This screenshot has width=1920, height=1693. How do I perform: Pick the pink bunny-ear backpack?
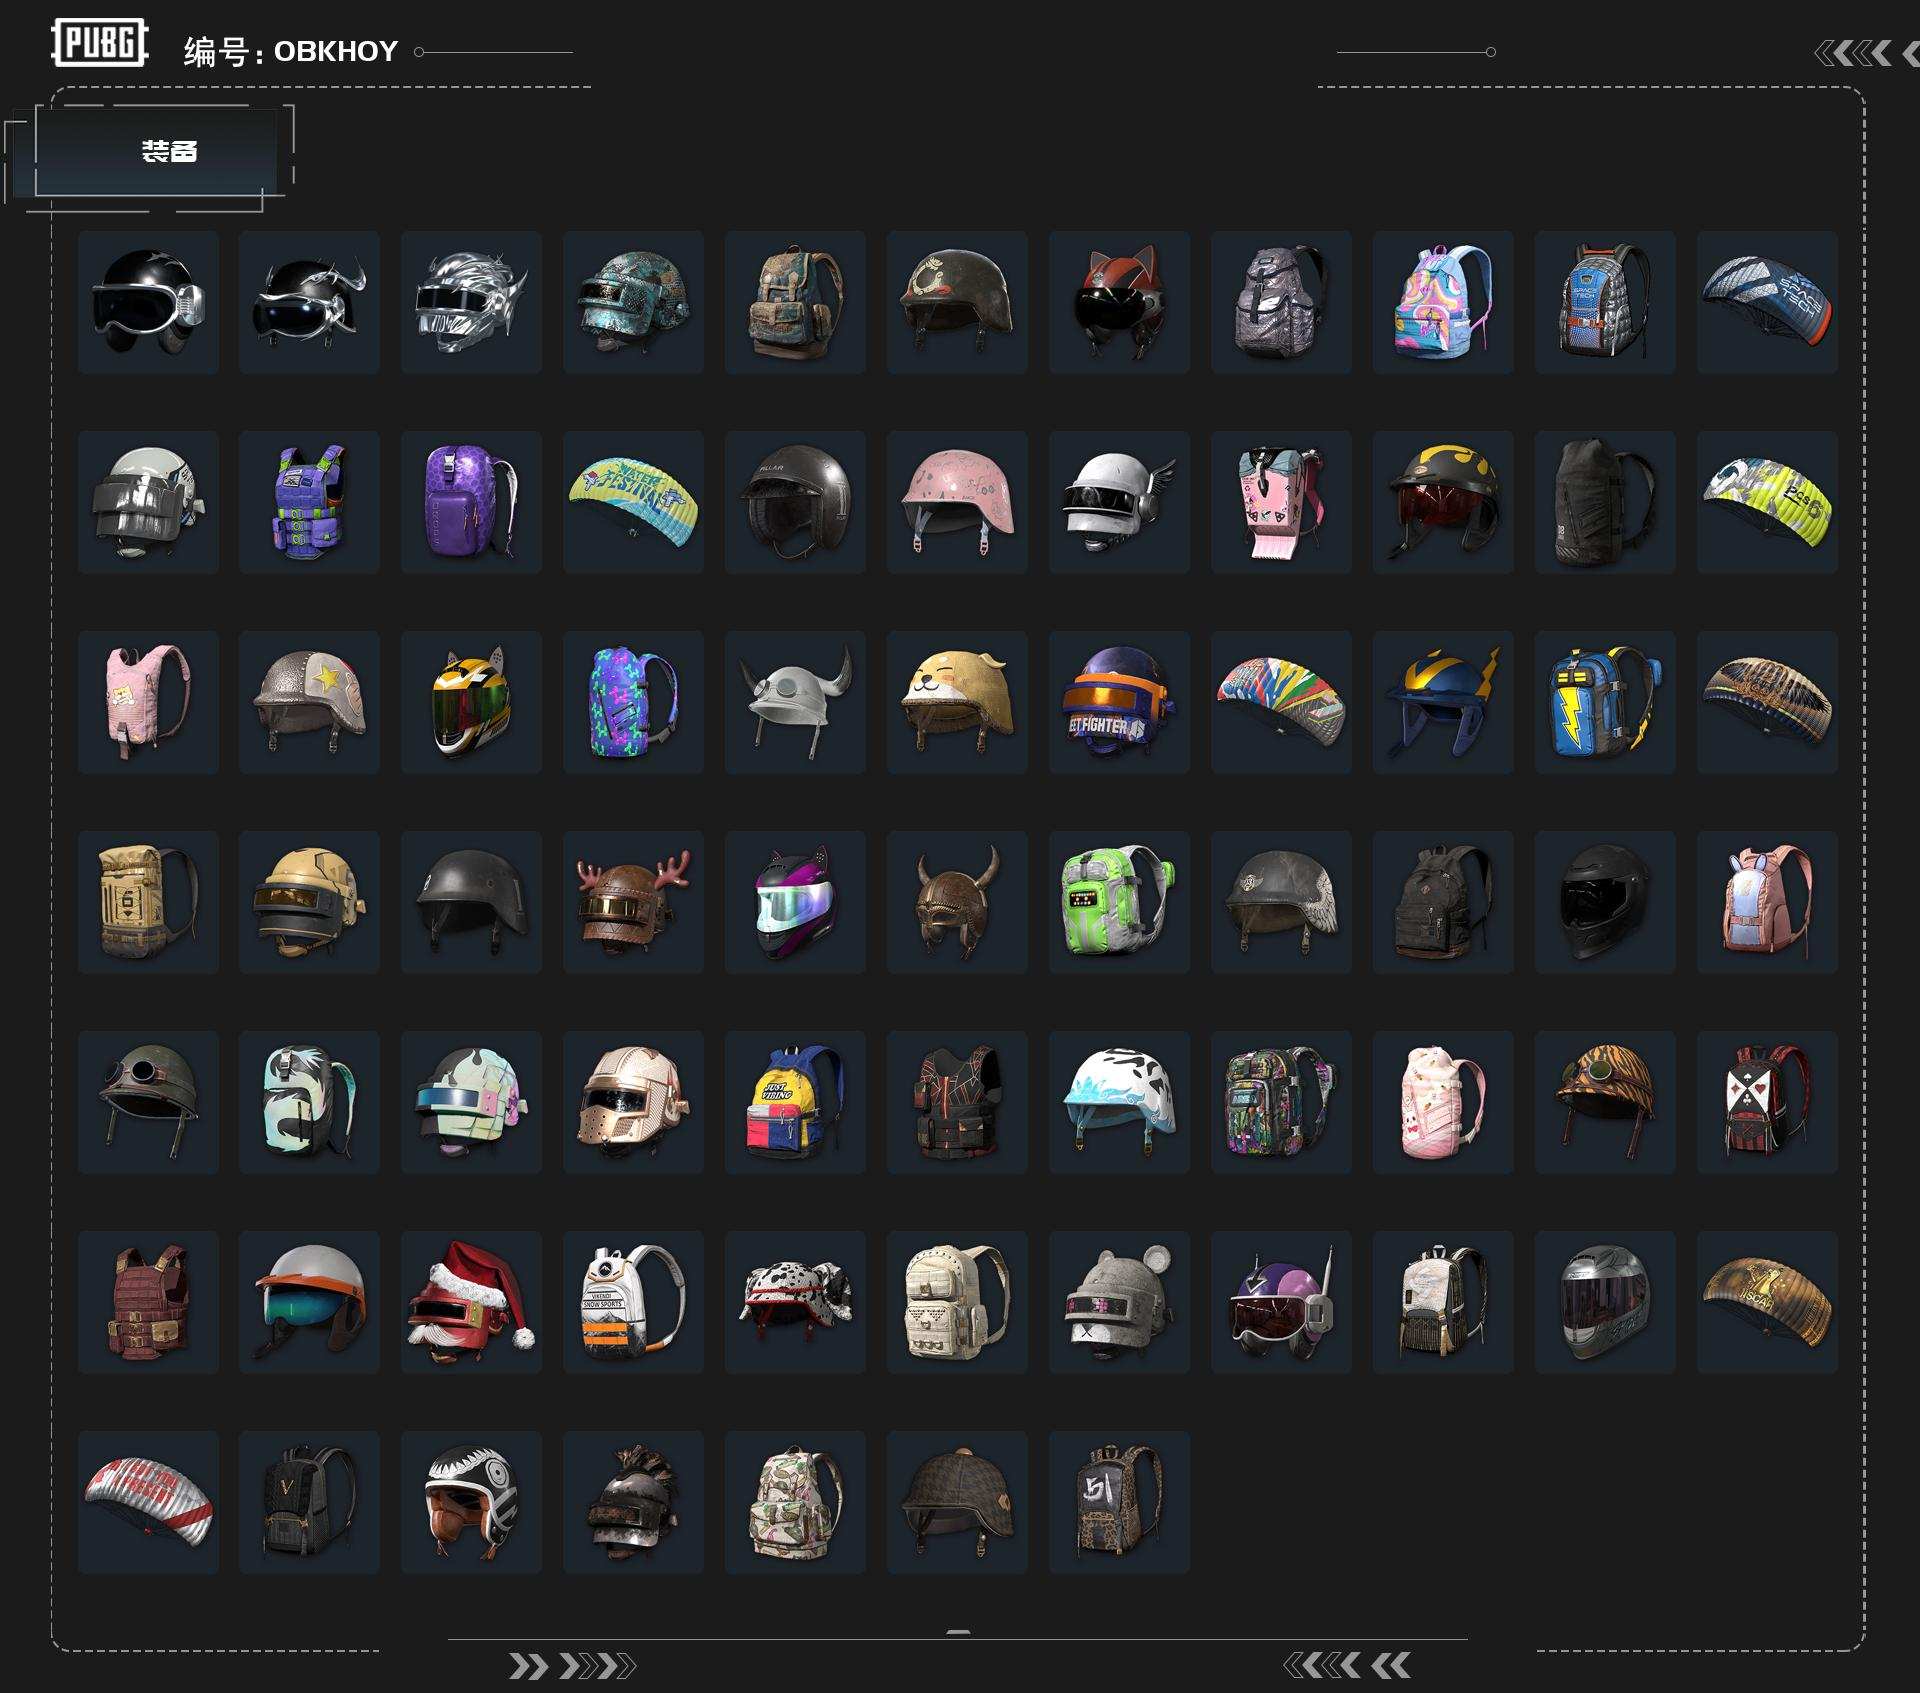tap(1767, 902)
